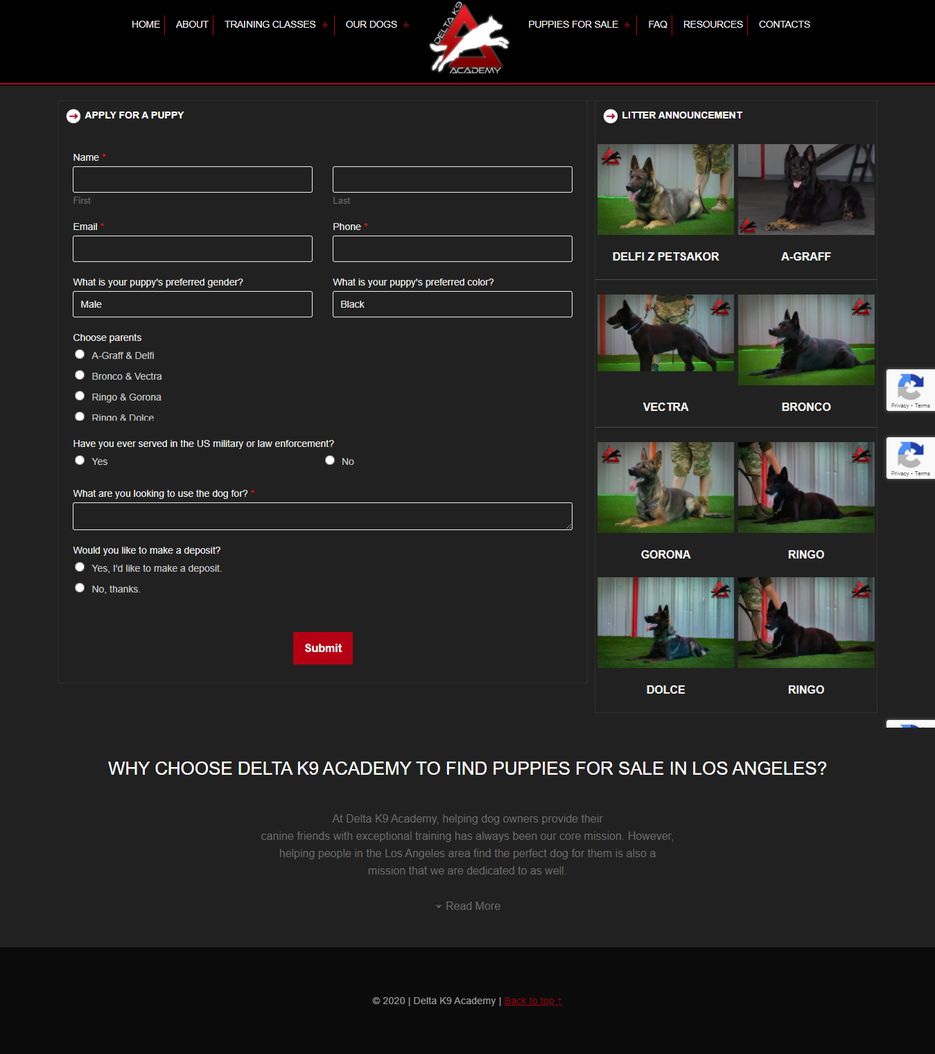Focus the Email input field
The height and width of the screenshot is (1054, 935).
coord(192,249)
